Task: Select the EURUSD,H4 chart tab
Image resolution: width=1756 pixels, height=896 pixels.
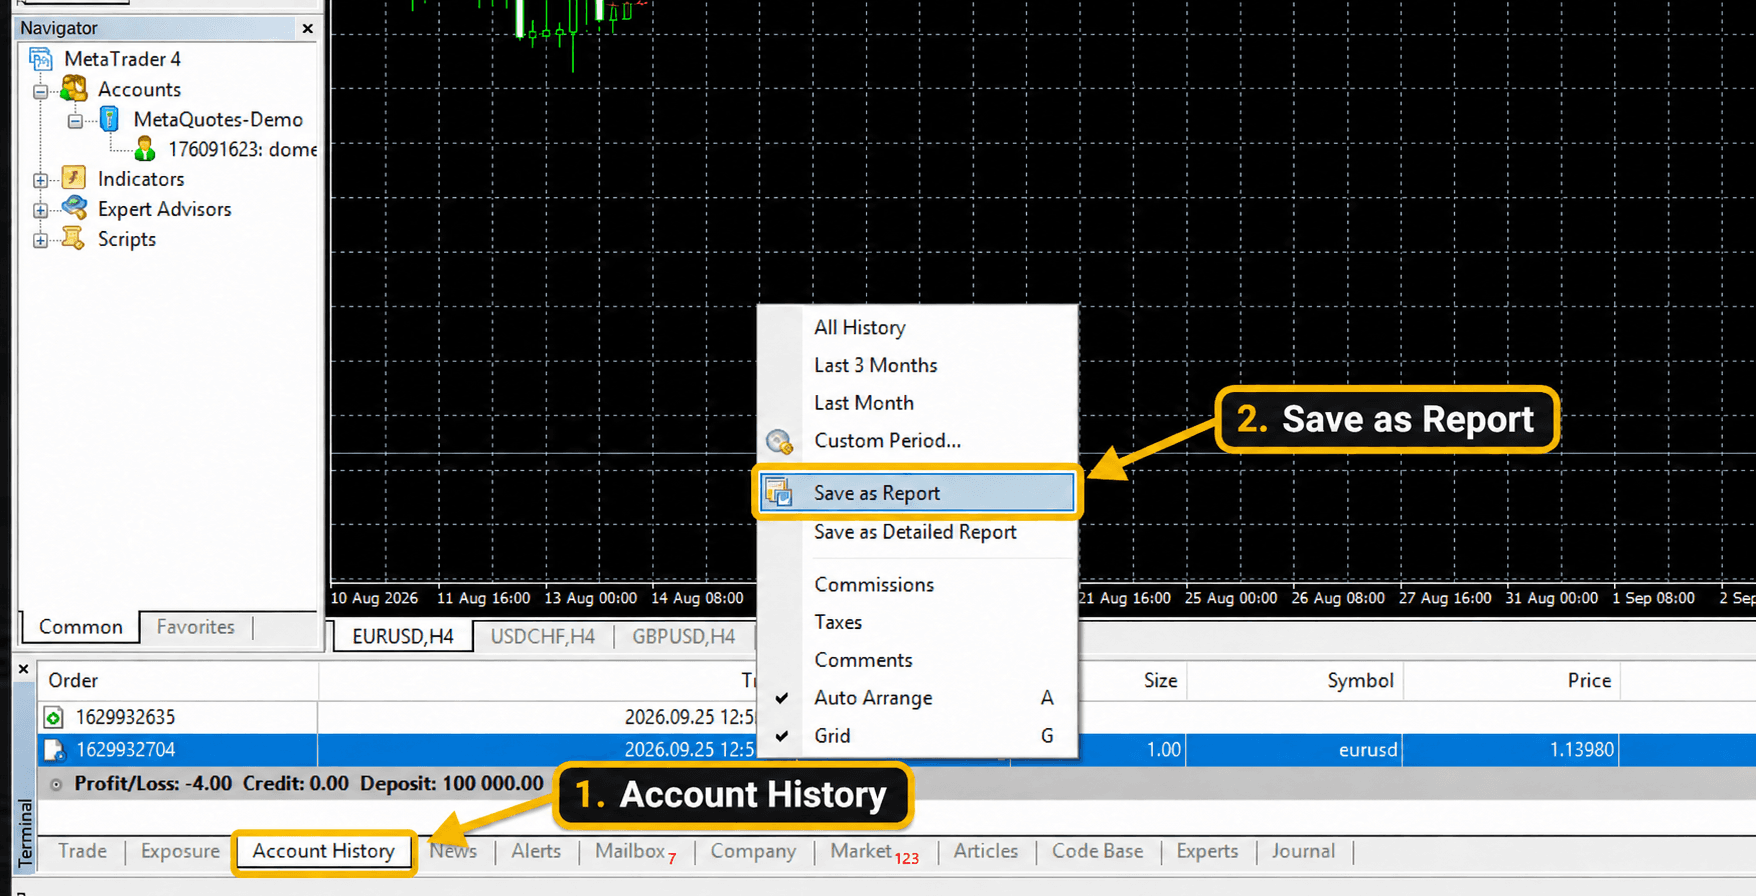Action: (402, 636)
